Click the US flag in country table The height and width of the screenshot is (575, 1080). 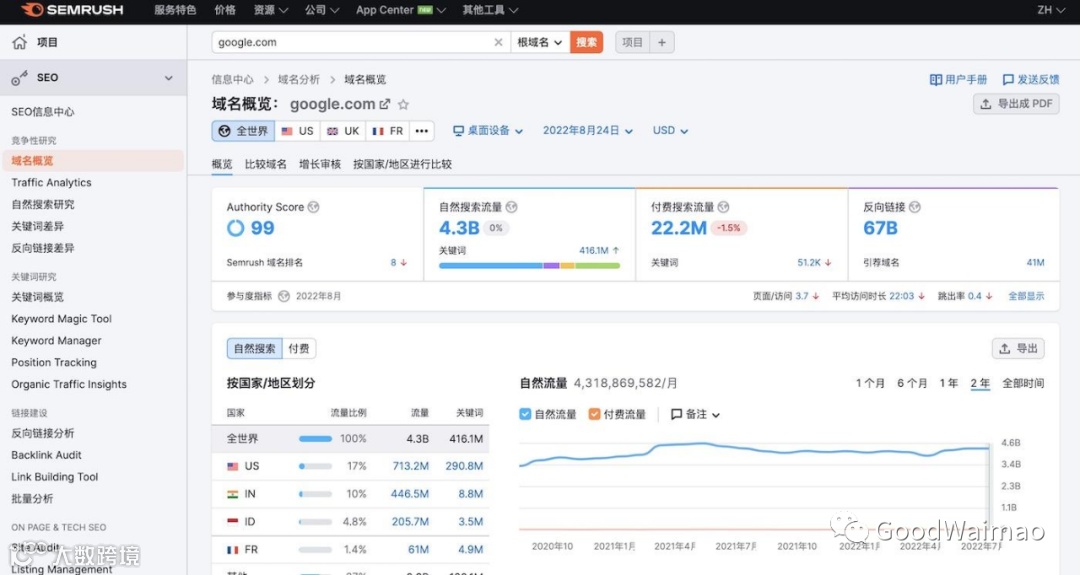(233, 466)
